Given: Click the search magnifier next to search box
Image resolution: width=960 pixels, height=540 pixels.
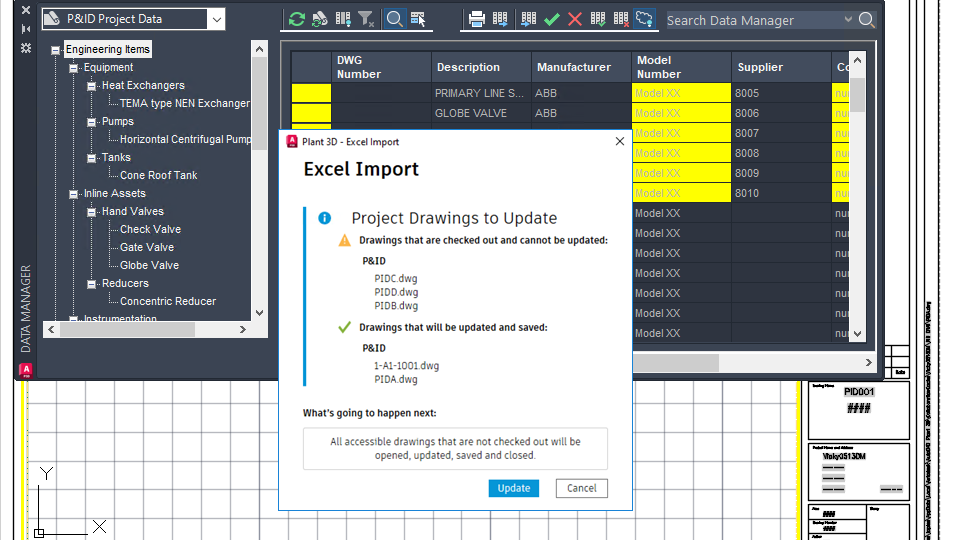Looking at the screenshot, I should pos(866,20).
